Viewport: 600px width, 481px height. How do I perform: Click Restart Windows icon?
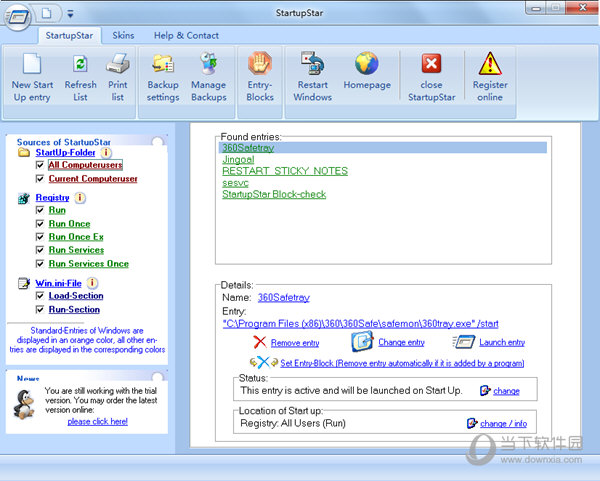point(312,64)
